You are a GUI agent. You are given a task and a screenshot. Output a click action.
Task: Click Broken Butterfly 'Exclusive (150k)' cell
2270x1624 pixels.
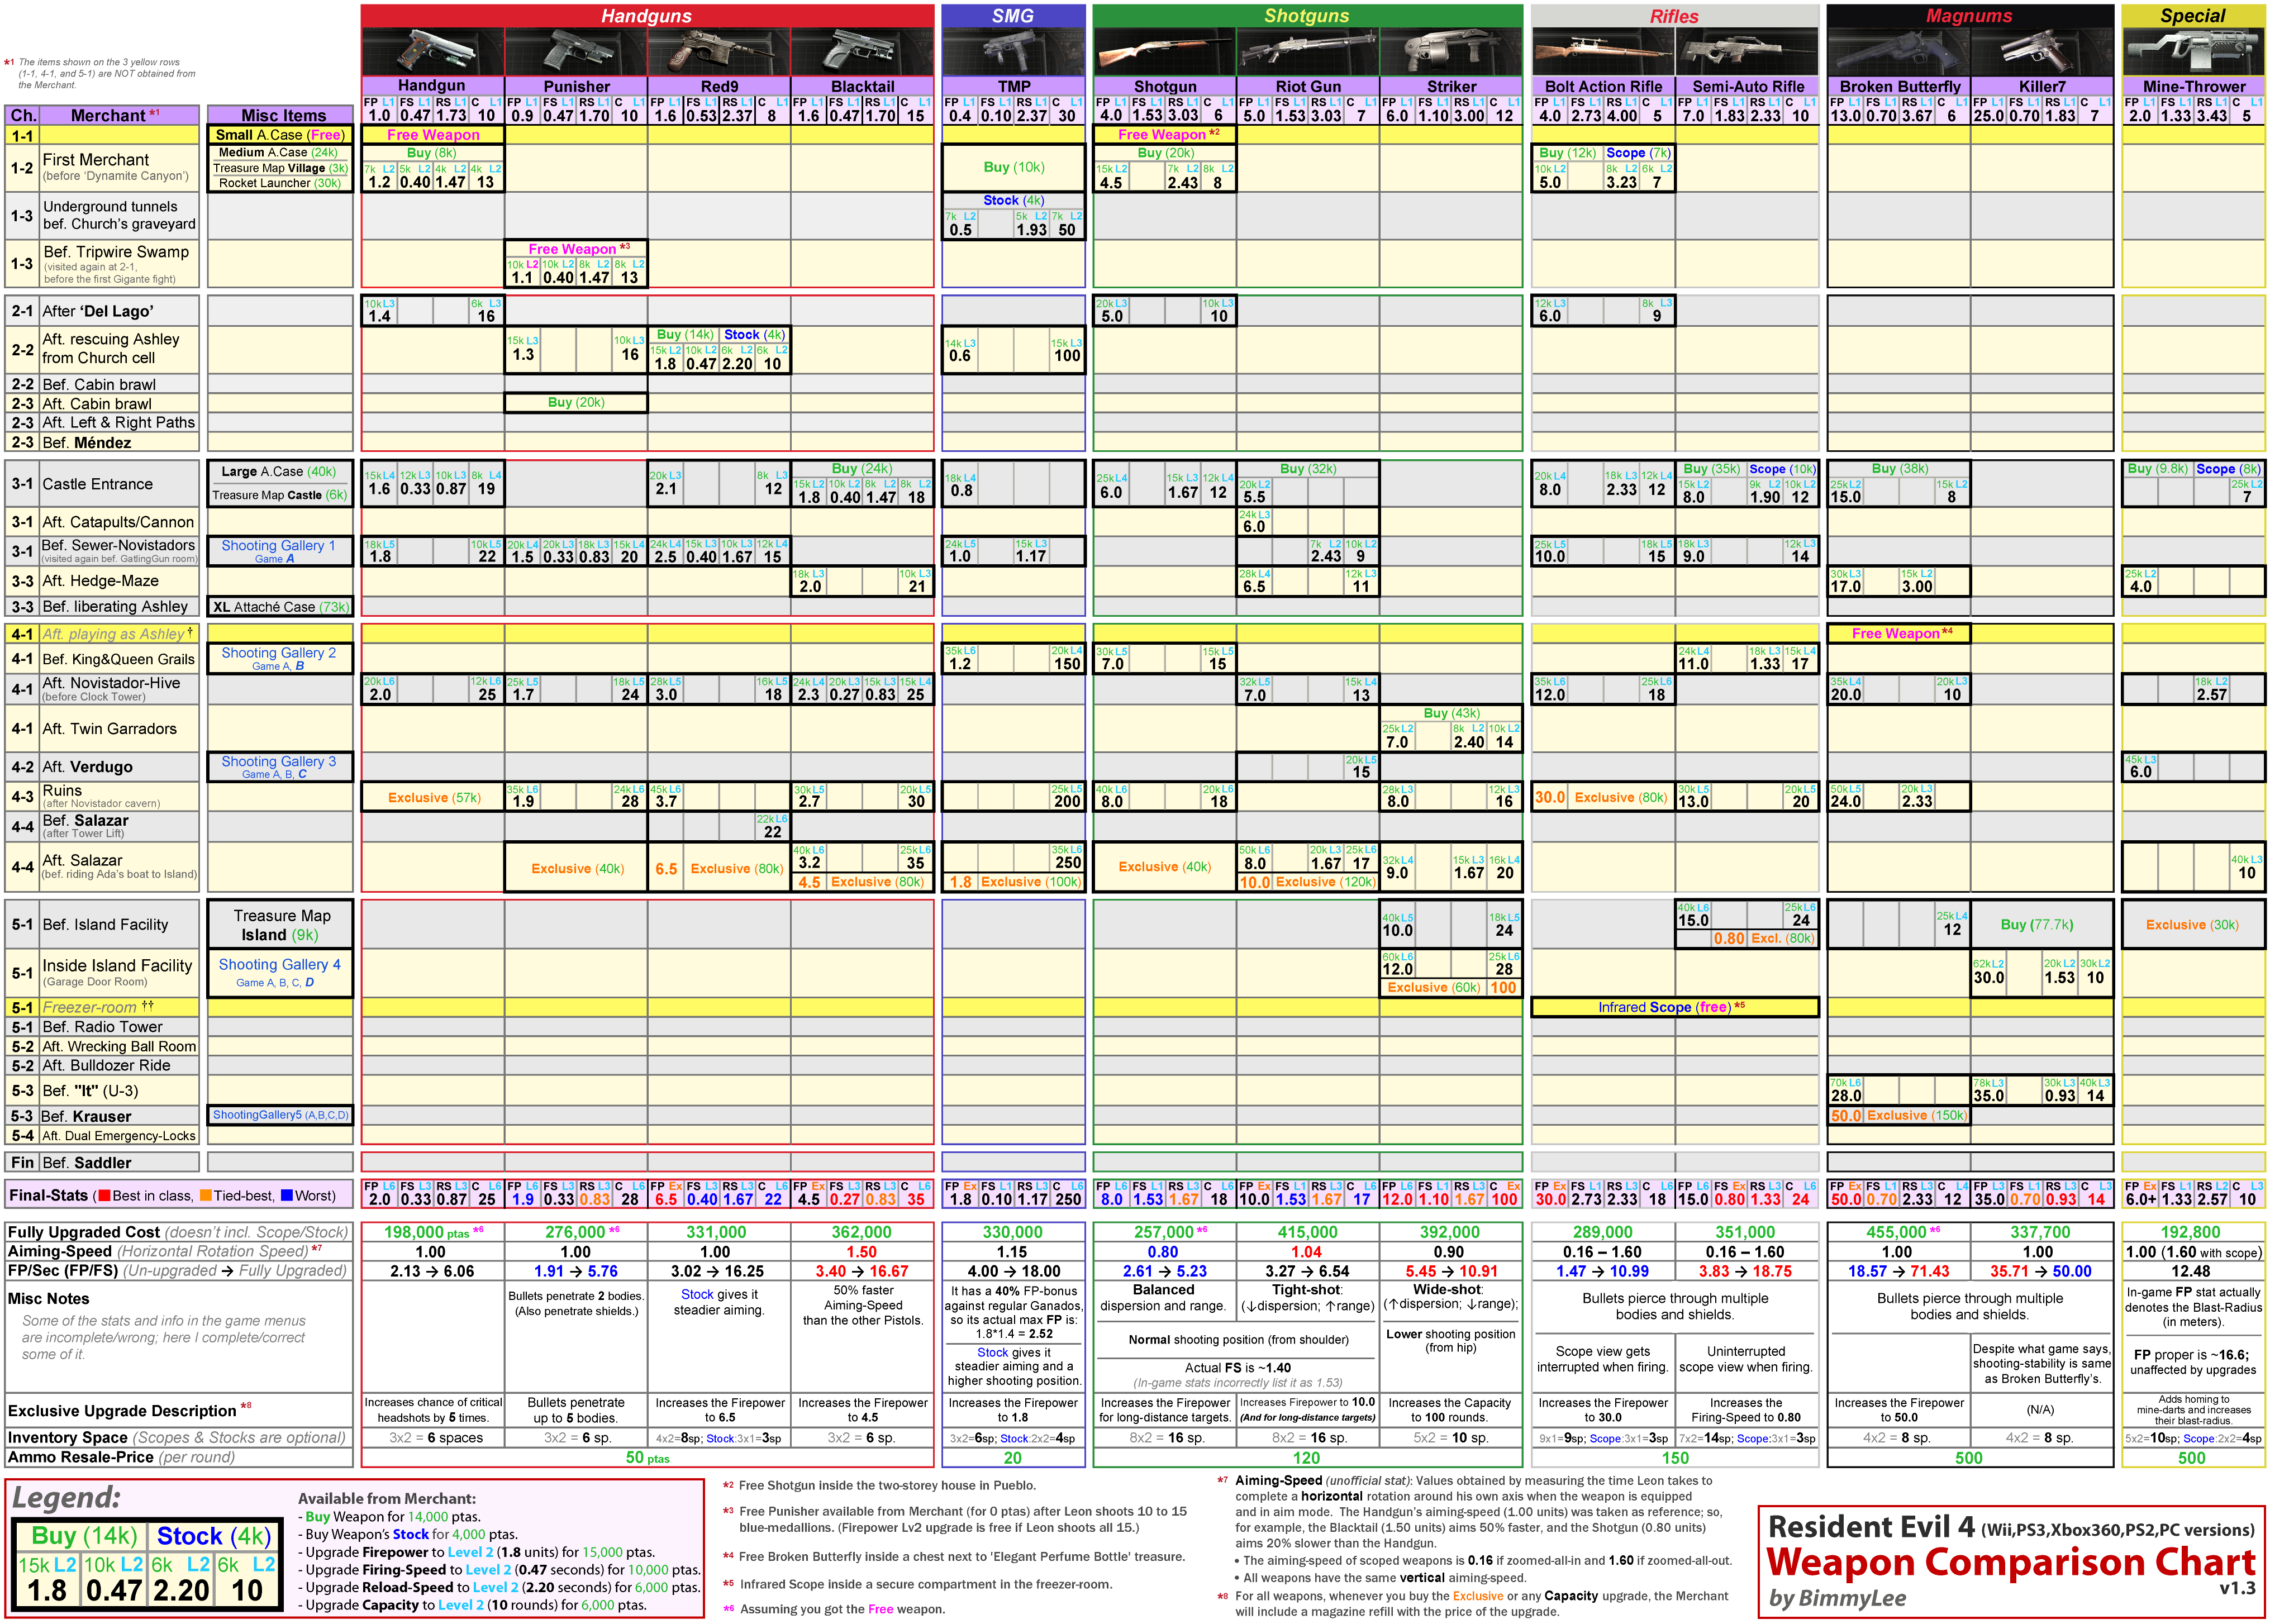1899,1116
